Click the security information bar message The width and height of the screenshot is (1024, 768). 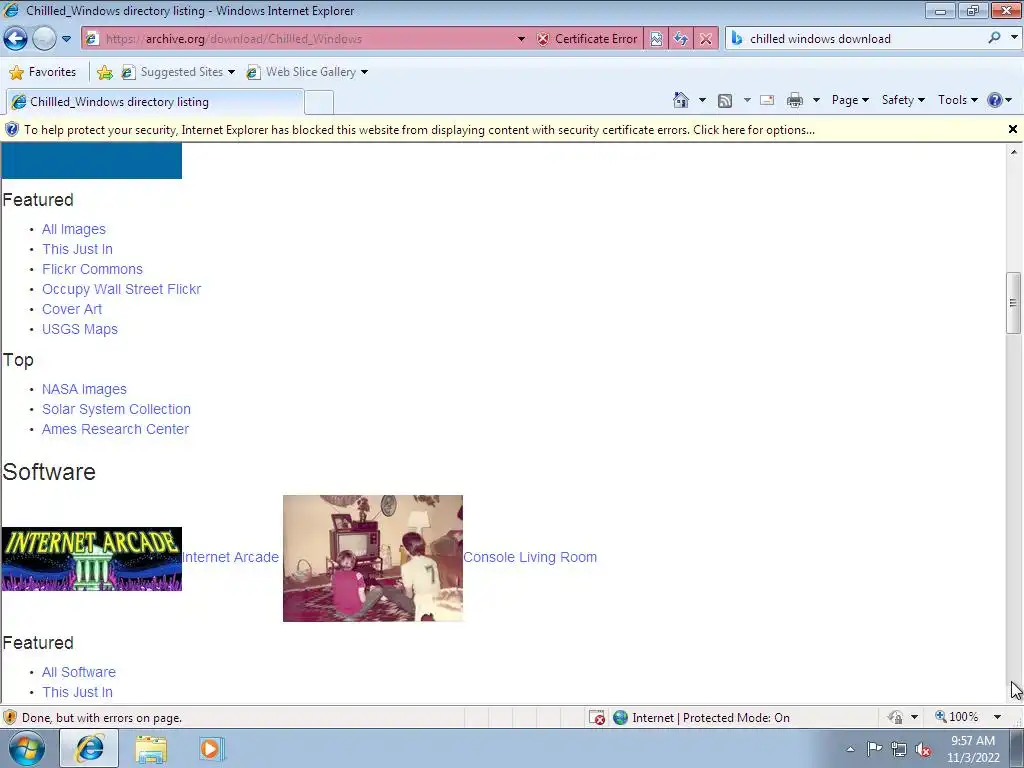pyautogui.click(x=419, y=130)
